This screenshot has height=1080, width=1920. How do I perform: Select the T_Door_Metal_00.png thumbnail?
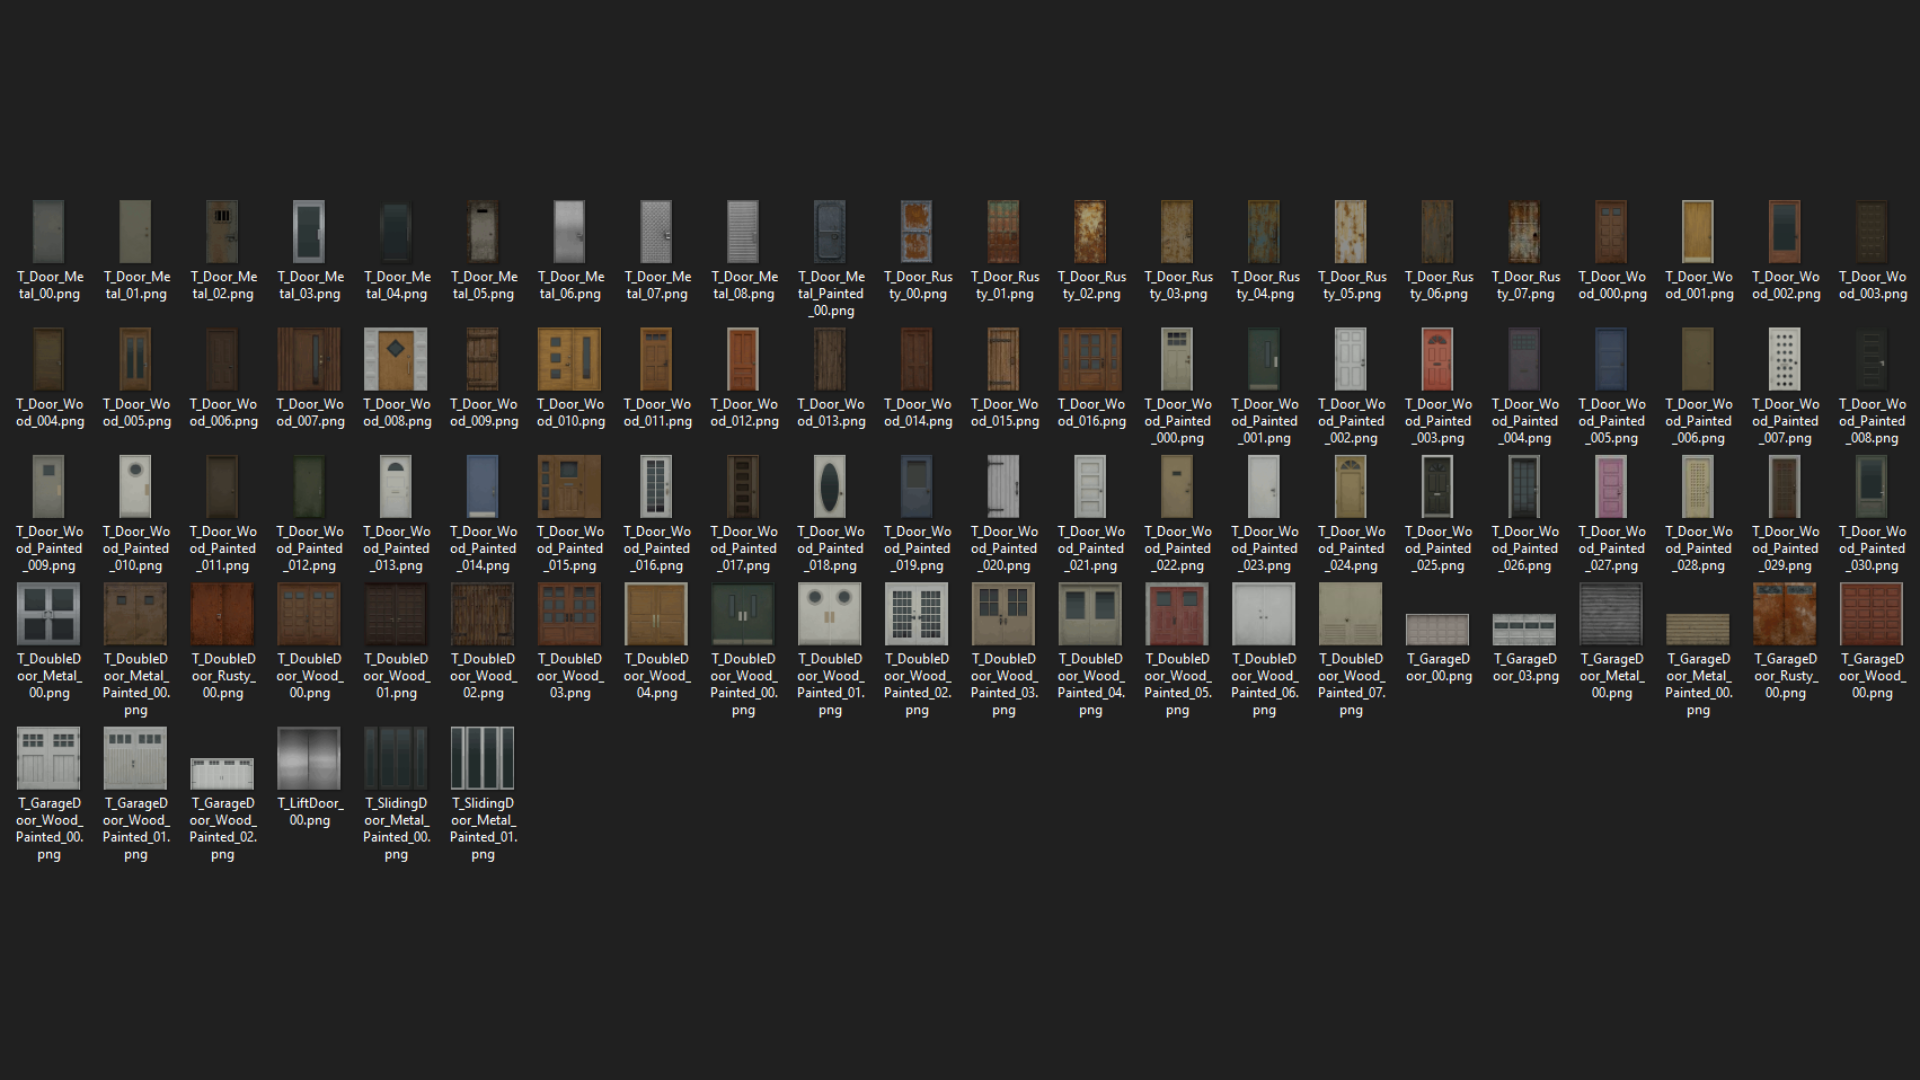click(x=48, y=232)
